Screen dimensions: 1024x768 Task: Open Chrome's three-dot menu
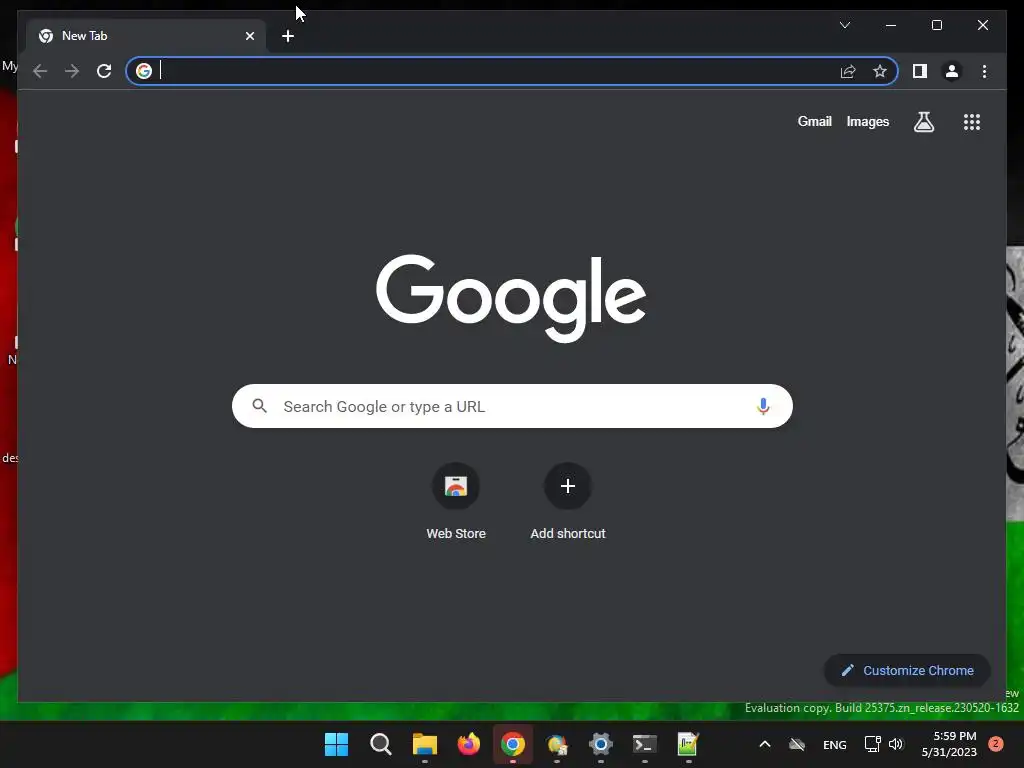(x=984, y=71)
